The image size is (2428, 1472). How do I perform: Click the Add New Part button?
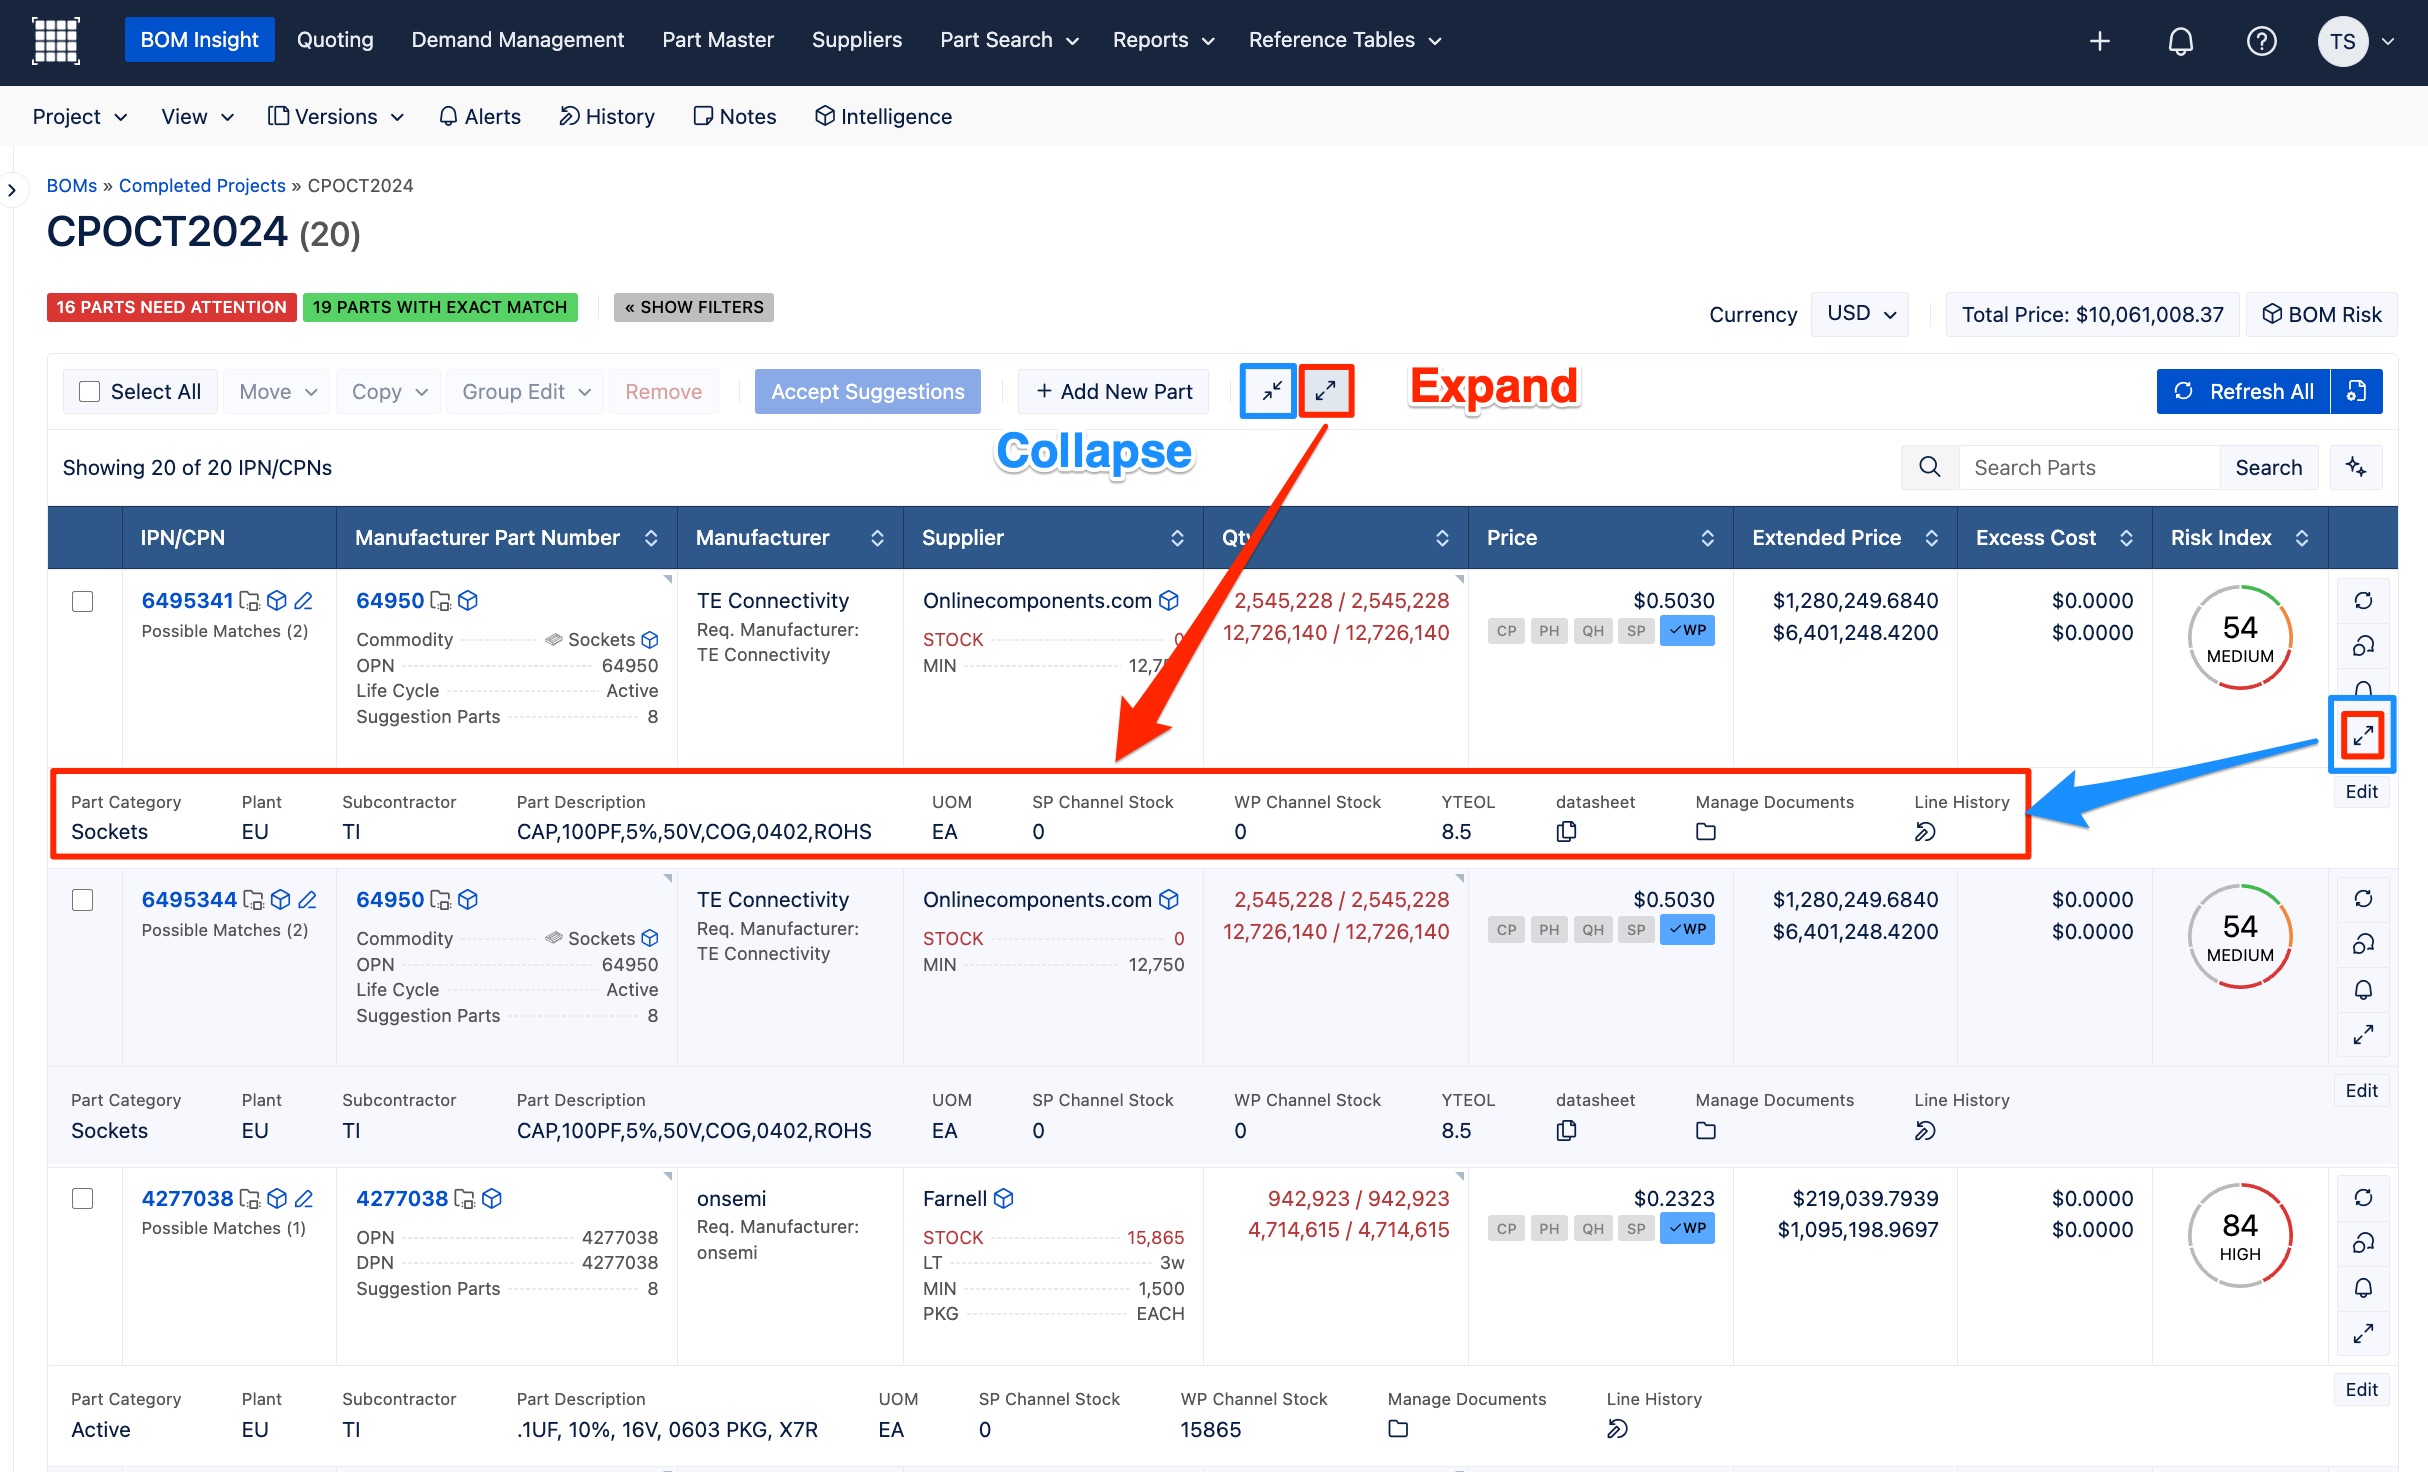1113,392
